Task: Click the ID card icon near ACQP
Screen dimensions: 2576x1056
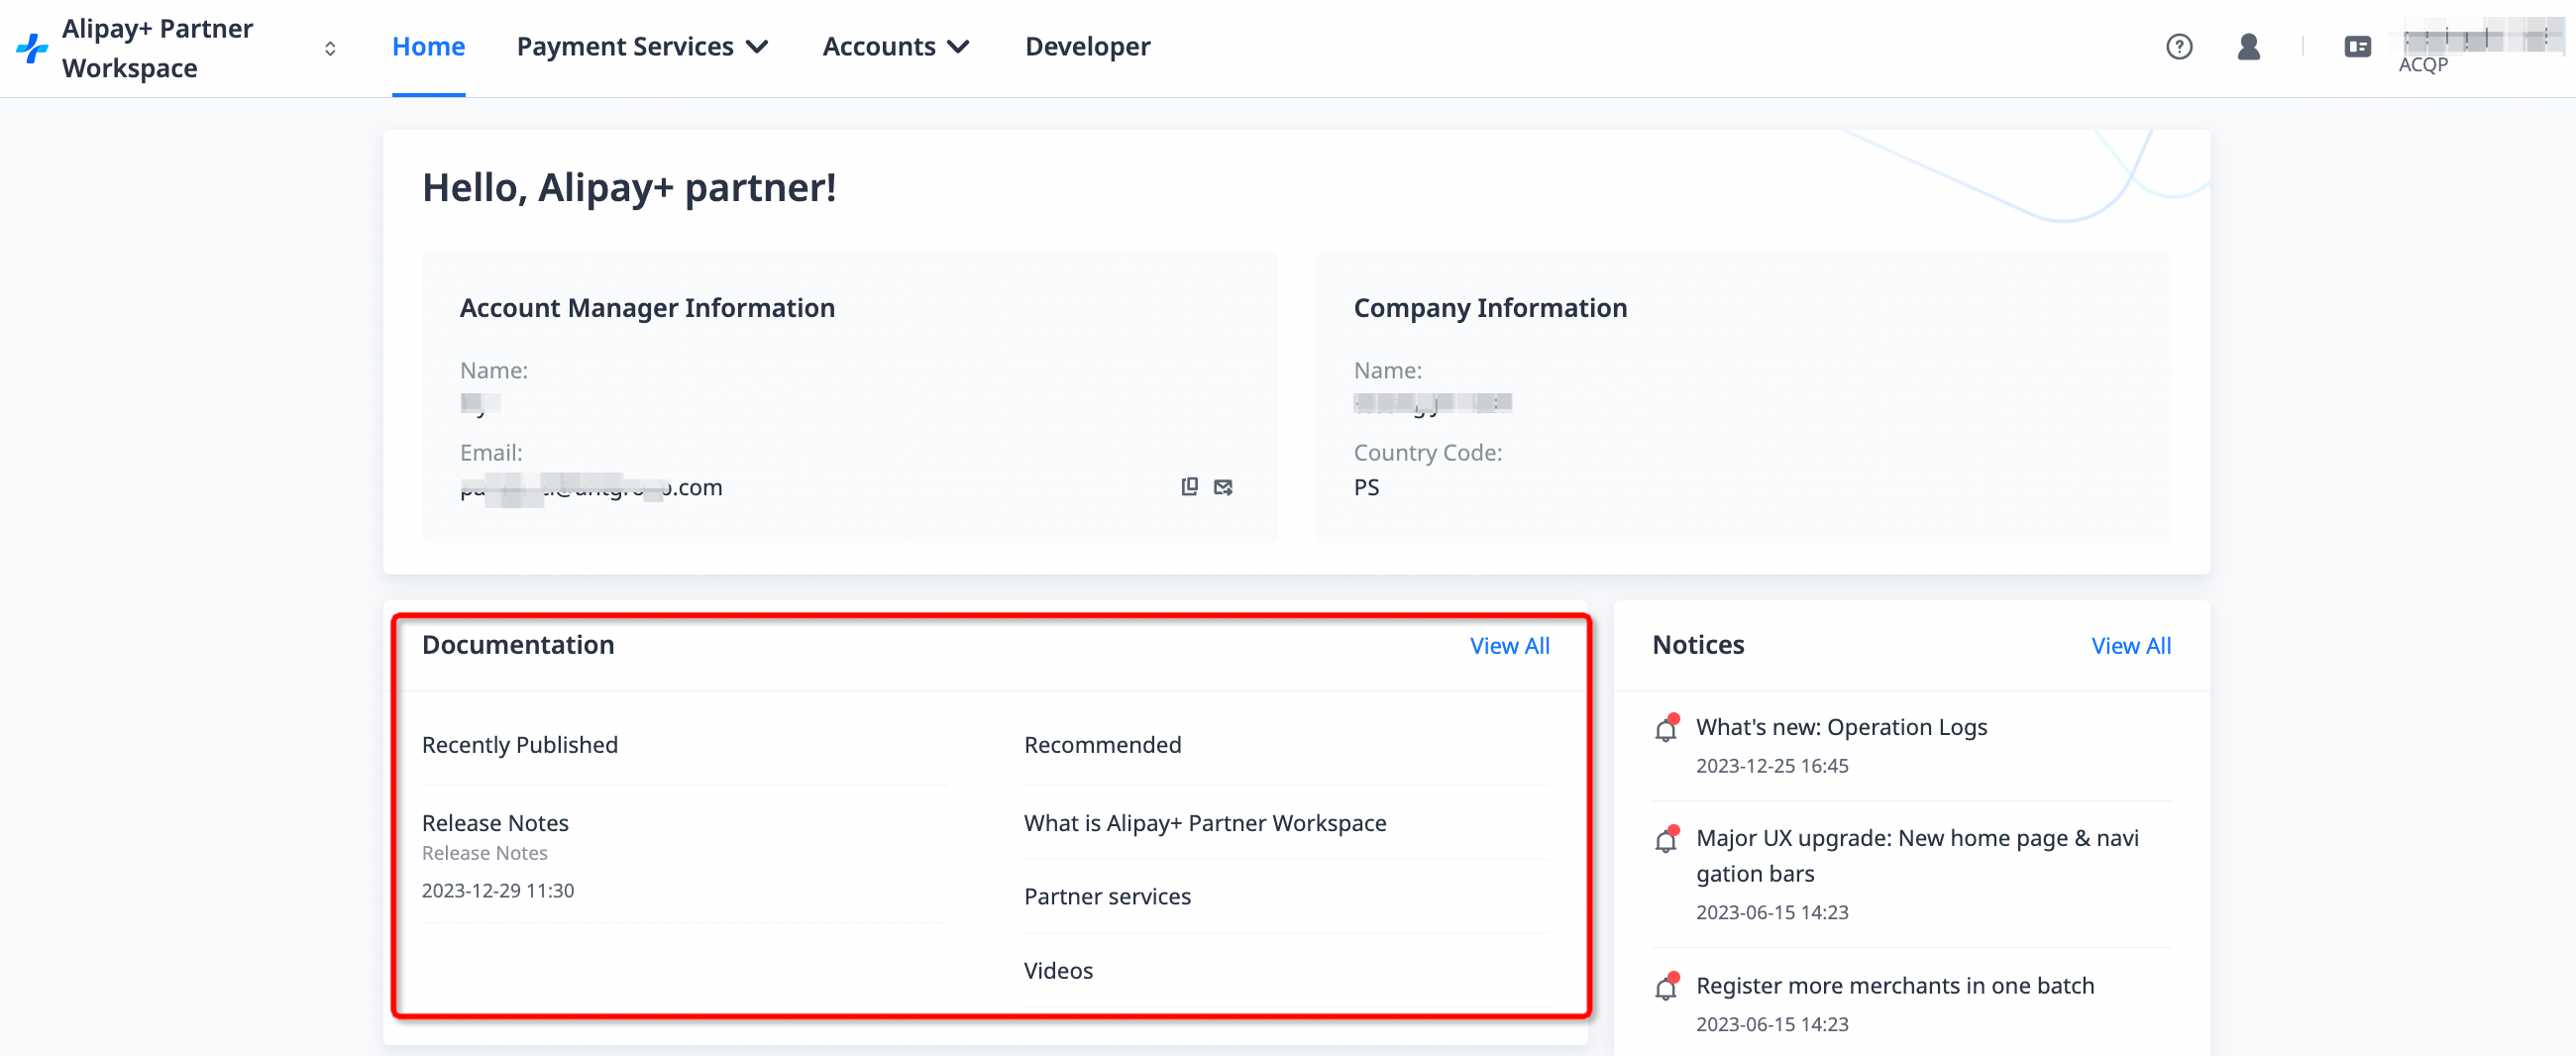Action: coord(2357,47)
